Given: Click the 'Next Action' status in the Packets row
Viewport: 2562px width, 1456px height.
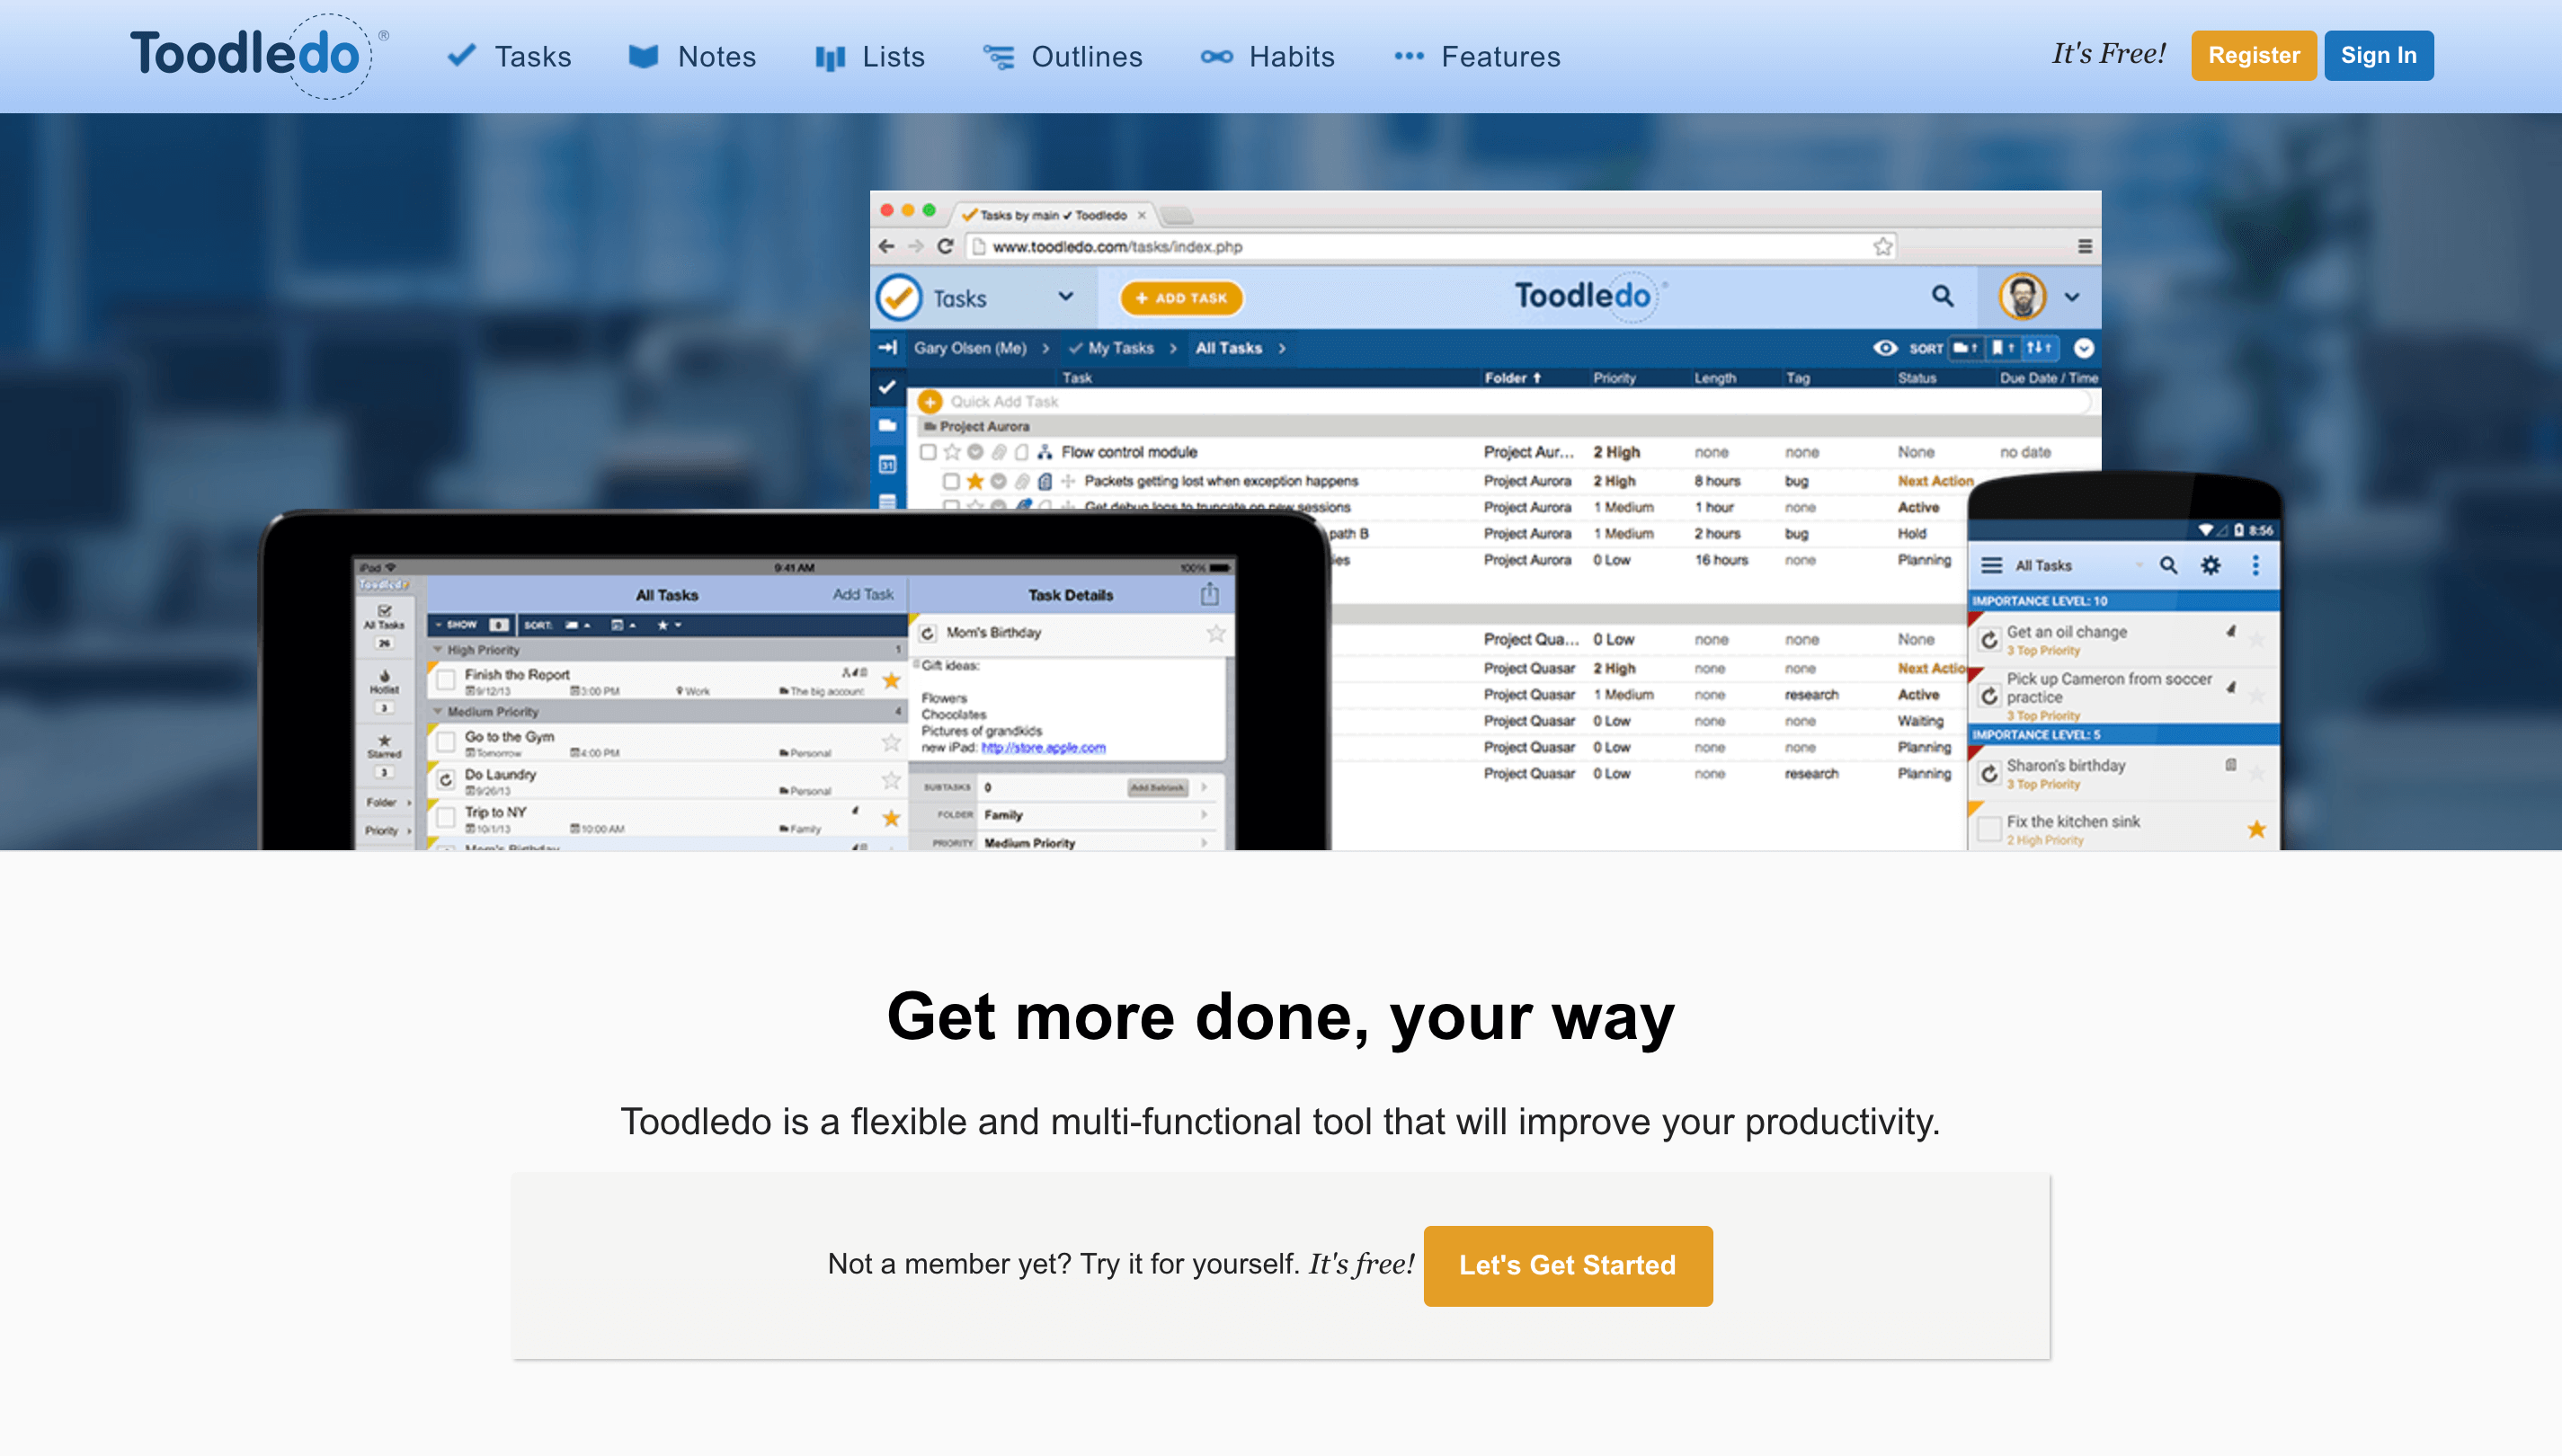Looking at the screenshot, I should tap(1935, 481).
